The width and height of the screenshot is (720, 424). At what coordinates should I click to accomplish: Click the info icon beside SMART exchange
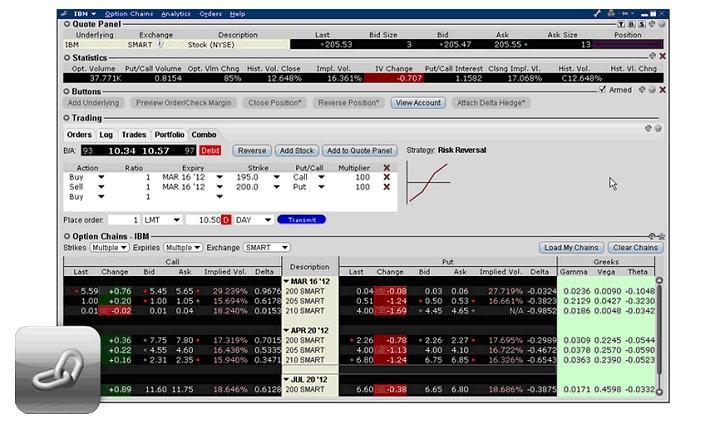pyautogui.click(x=159, y=44)
